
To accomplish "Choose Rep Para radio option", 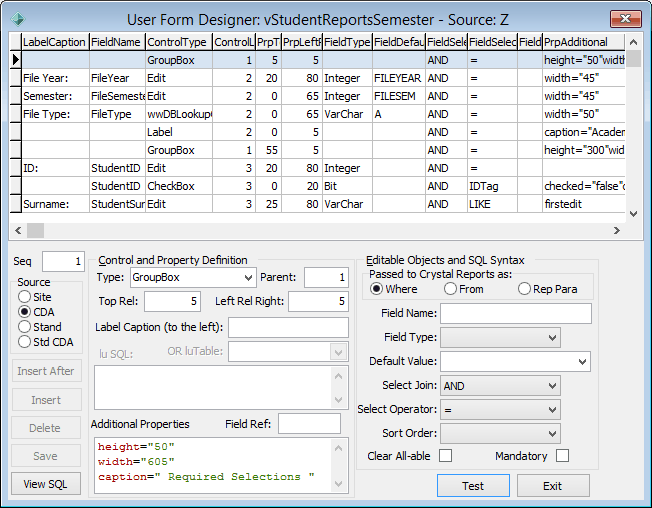I will pos(524,289).
